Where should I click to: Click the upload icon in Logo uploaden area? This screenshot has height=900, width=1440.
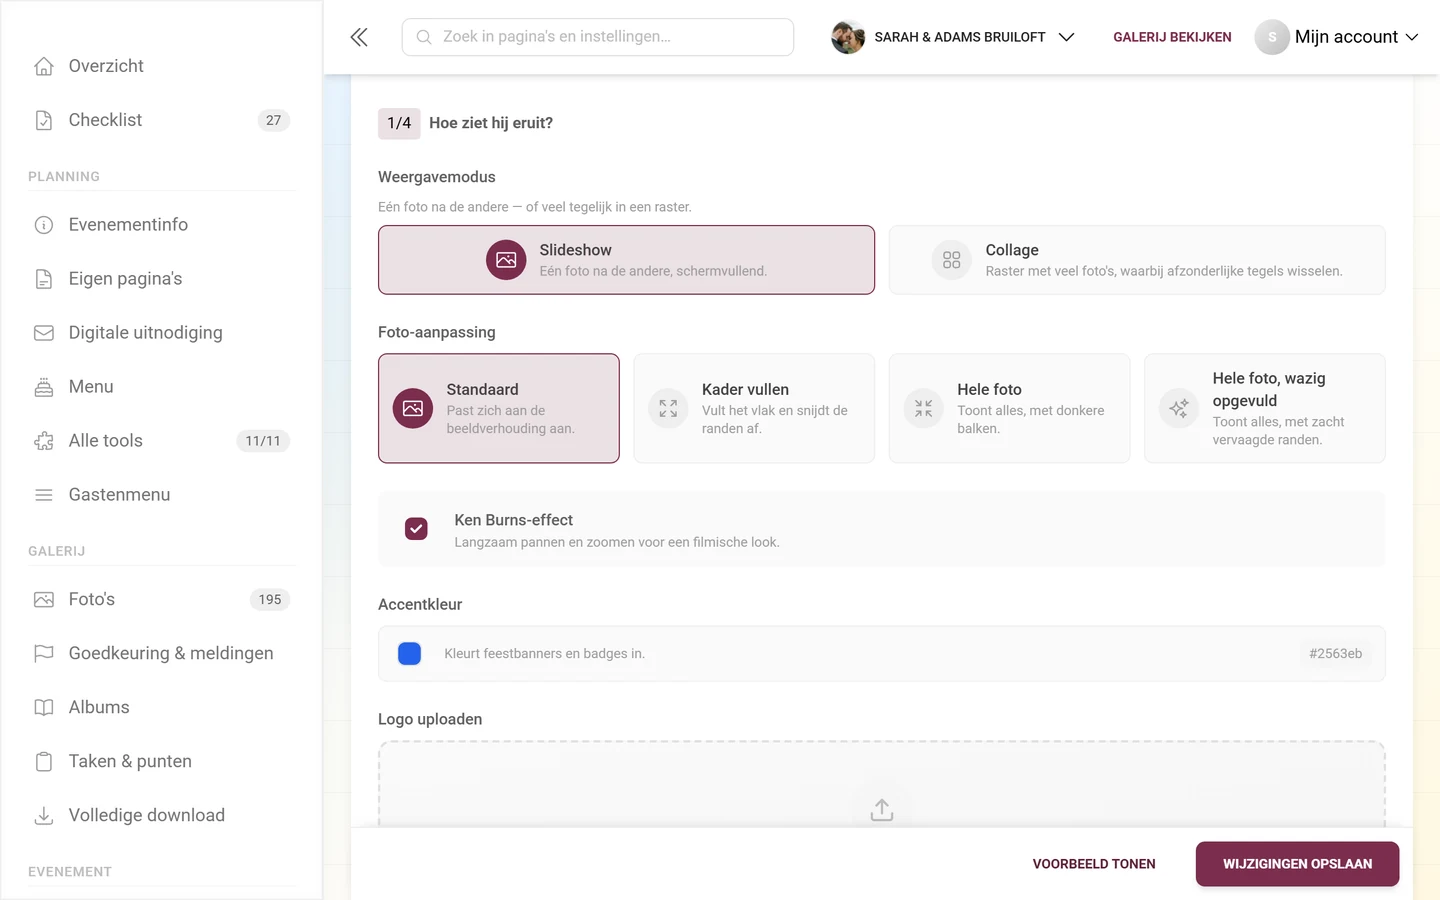(881, 809)
